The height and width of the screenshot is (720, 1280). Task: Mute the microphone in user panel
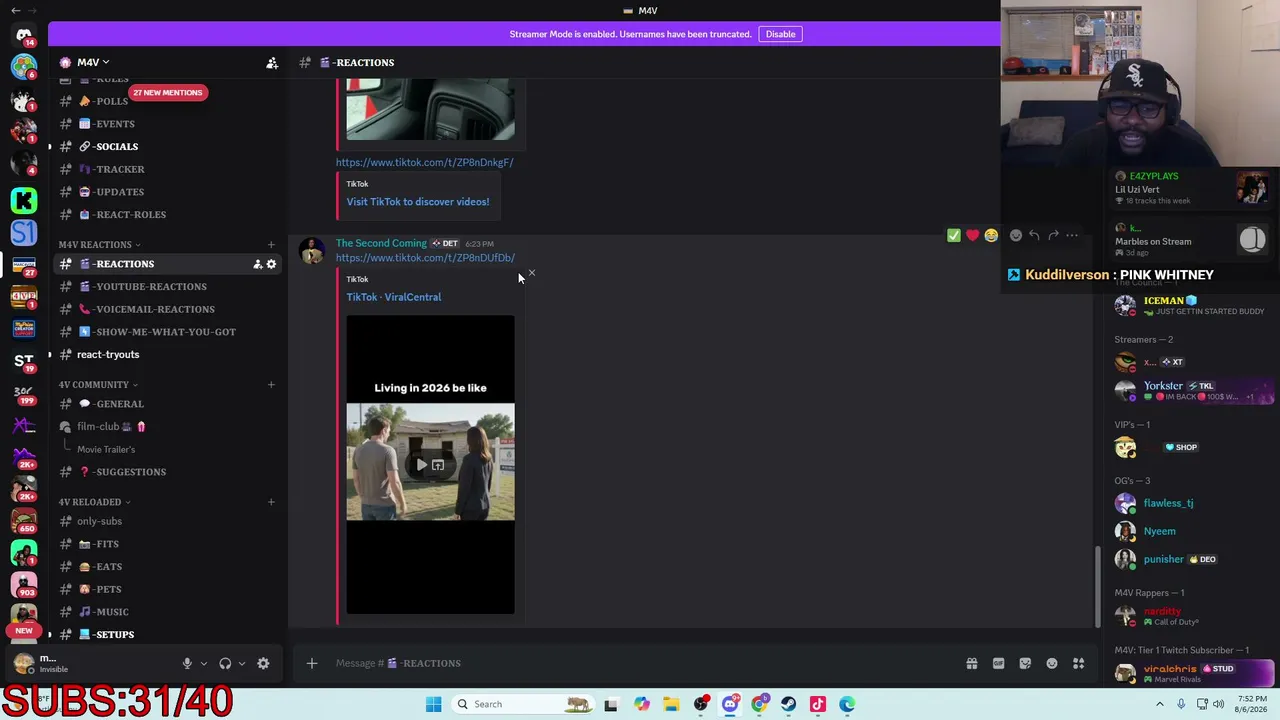click(x=187, y=663)
